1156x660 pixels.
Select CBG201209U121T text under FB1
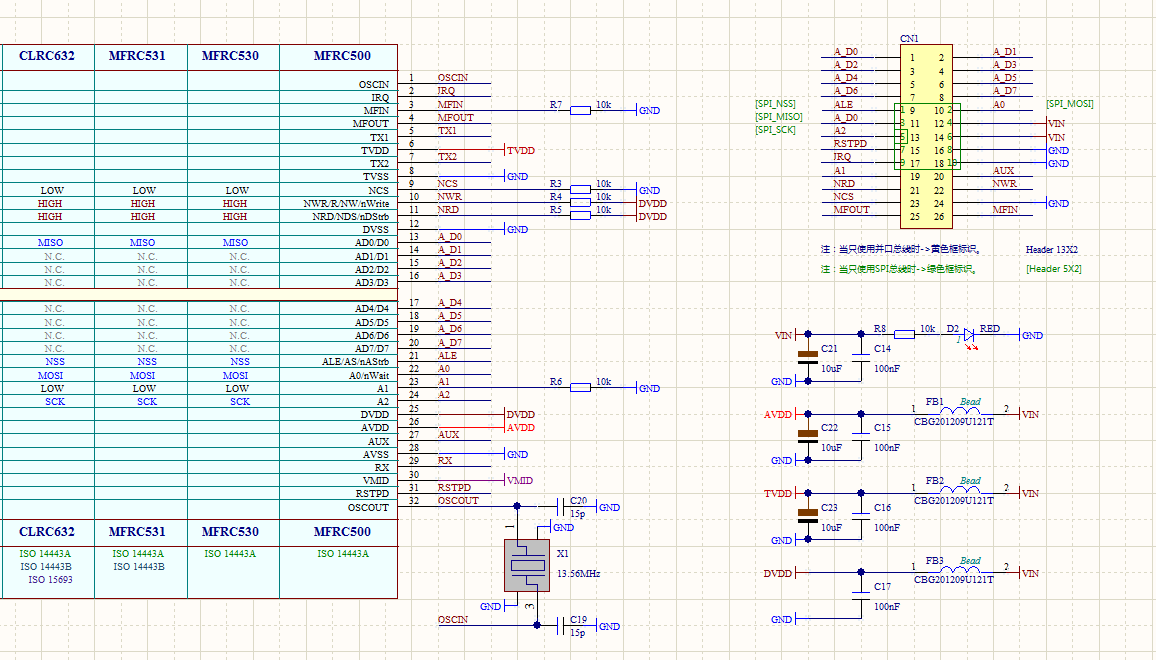(953, 422)
